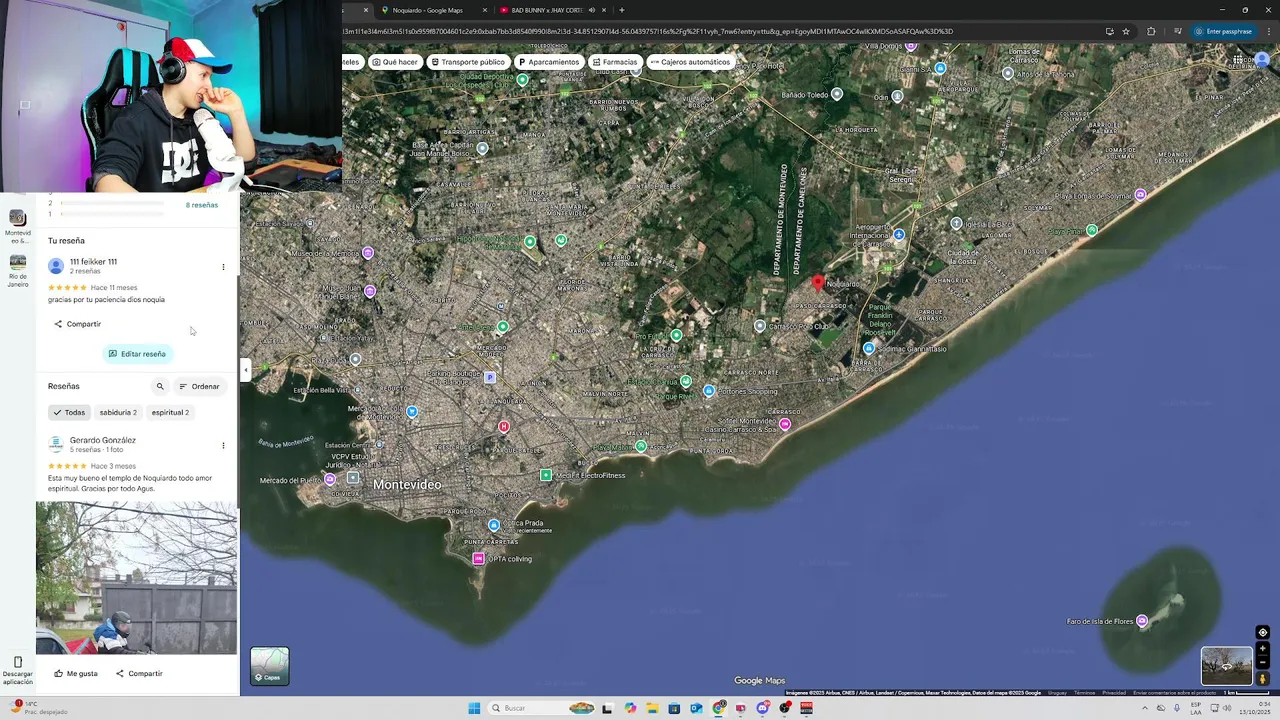Screen dimensions: 1280x720
Task: Select the Farmacias category chip
Action: pyautogui.click(x=614, y=62)
